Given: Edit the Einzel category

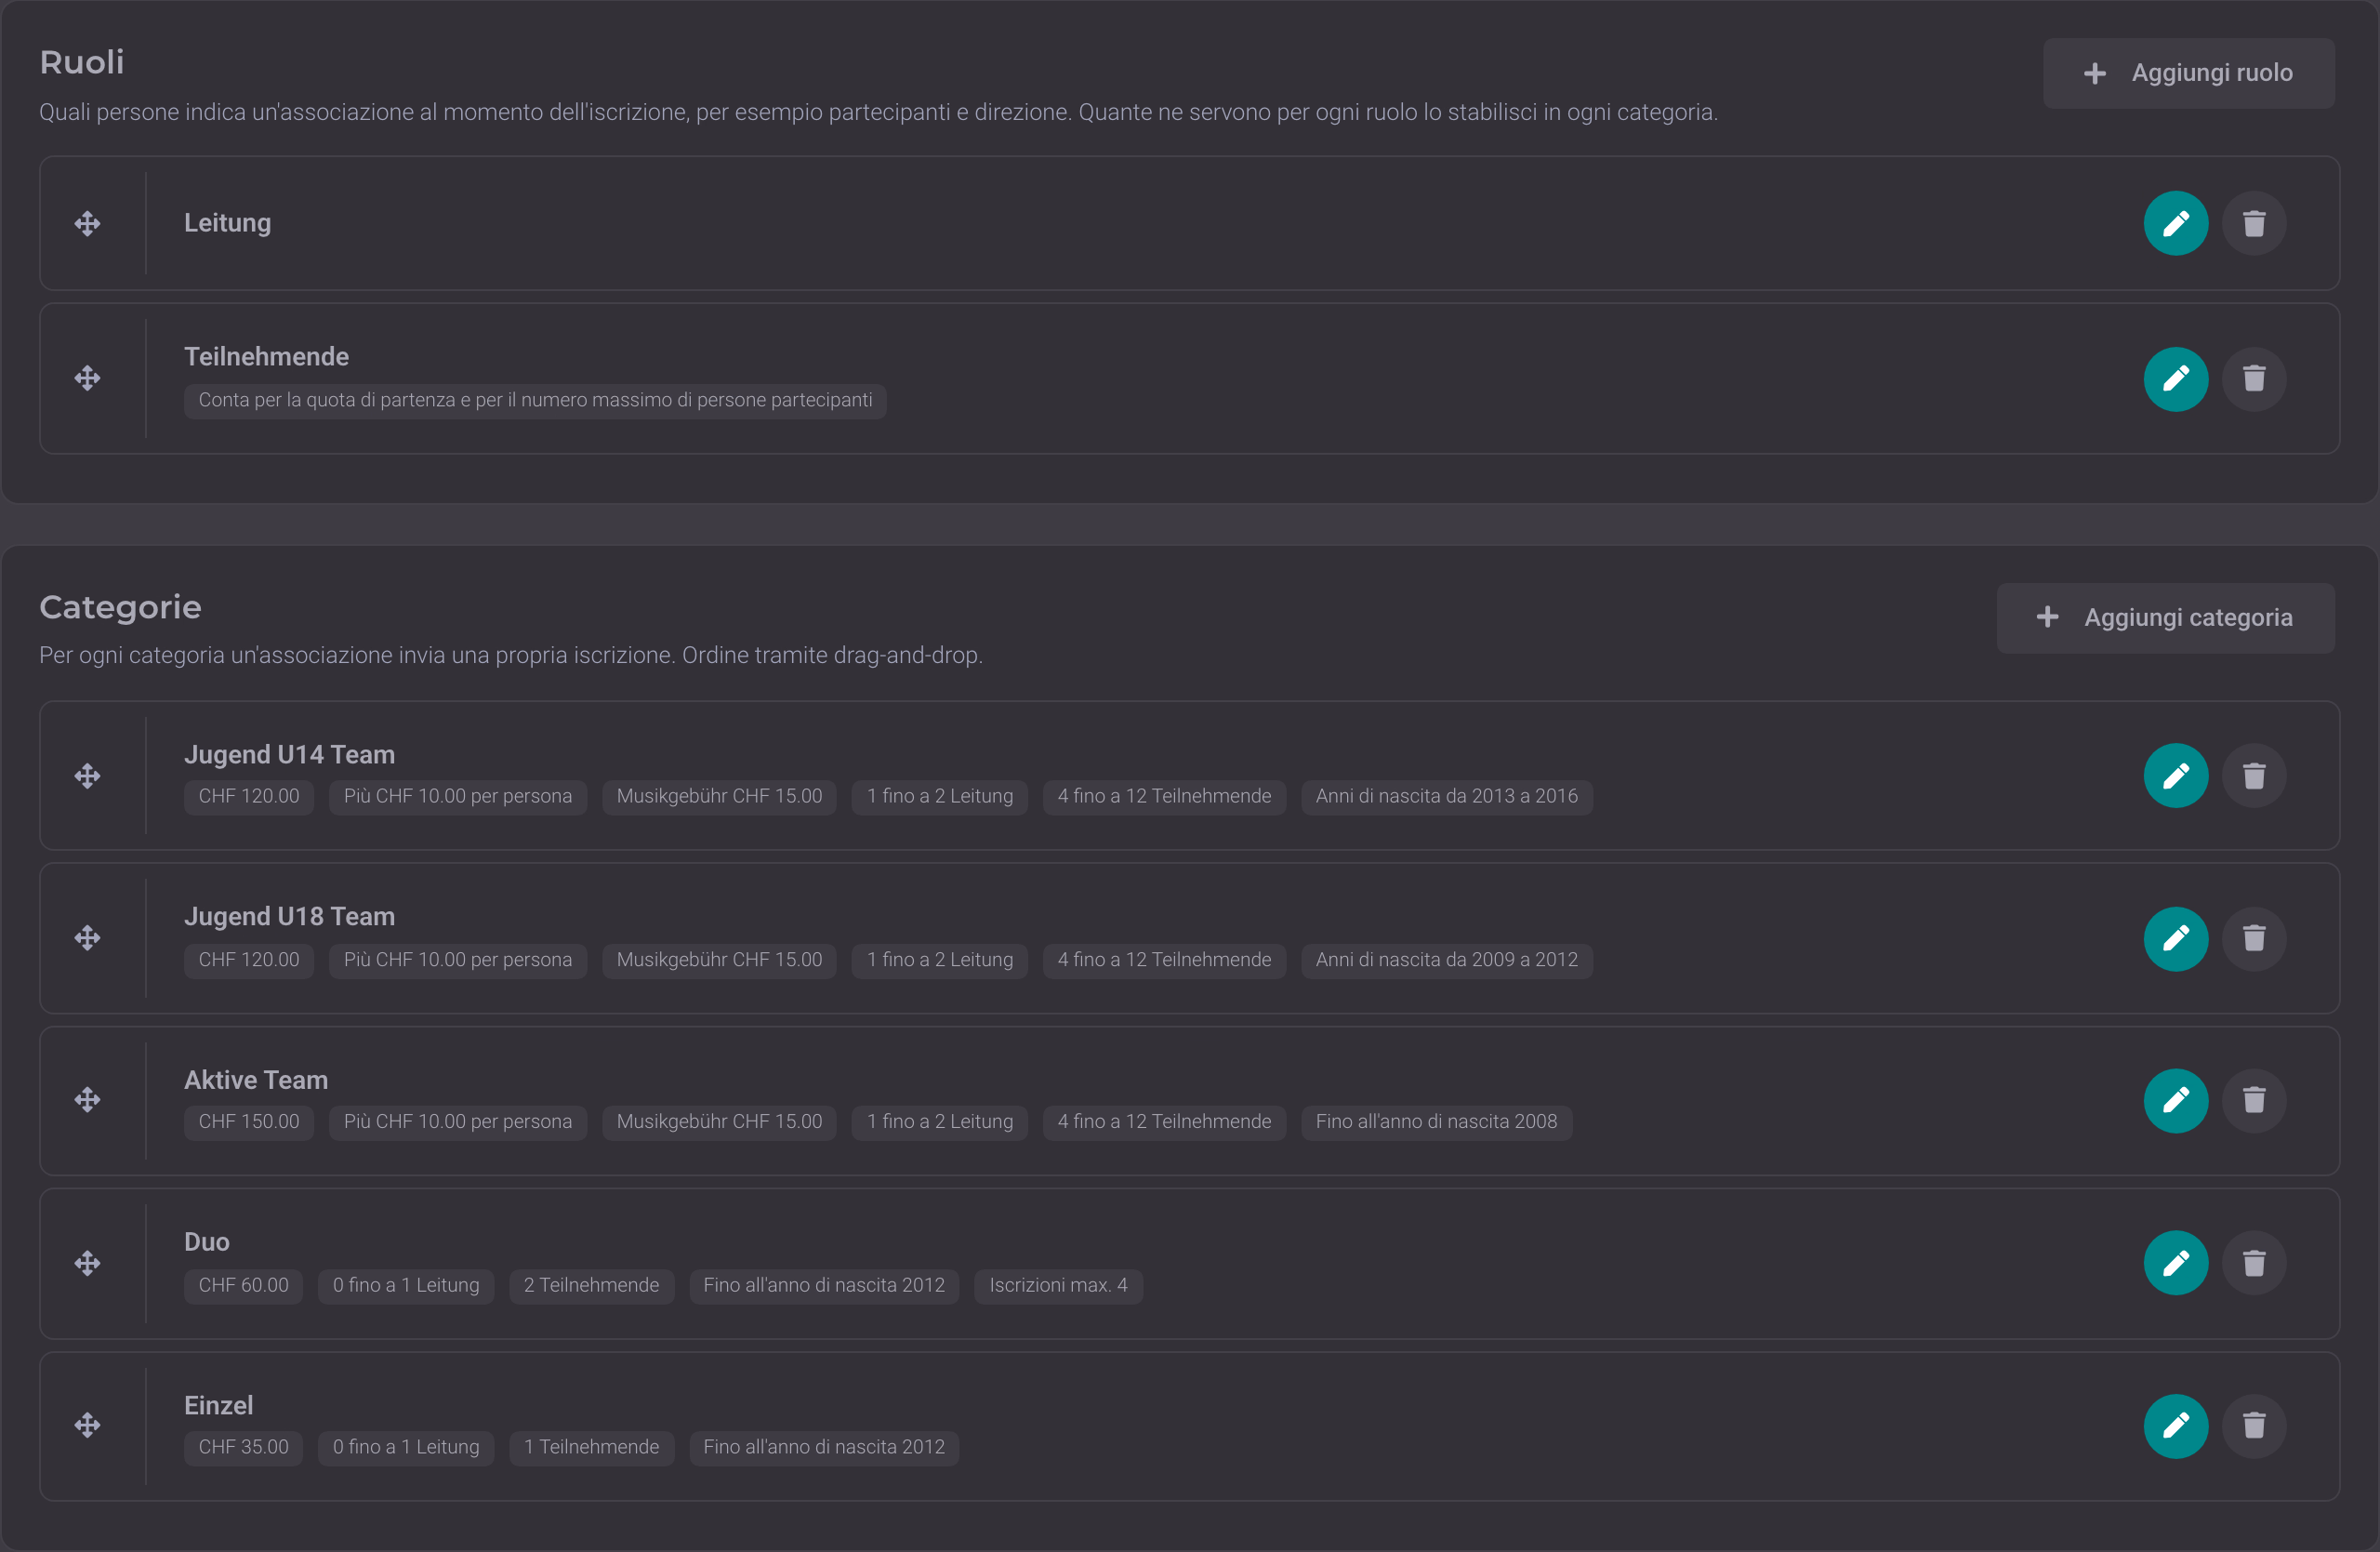Looking at the screenshot, I should (2175, 1426).
